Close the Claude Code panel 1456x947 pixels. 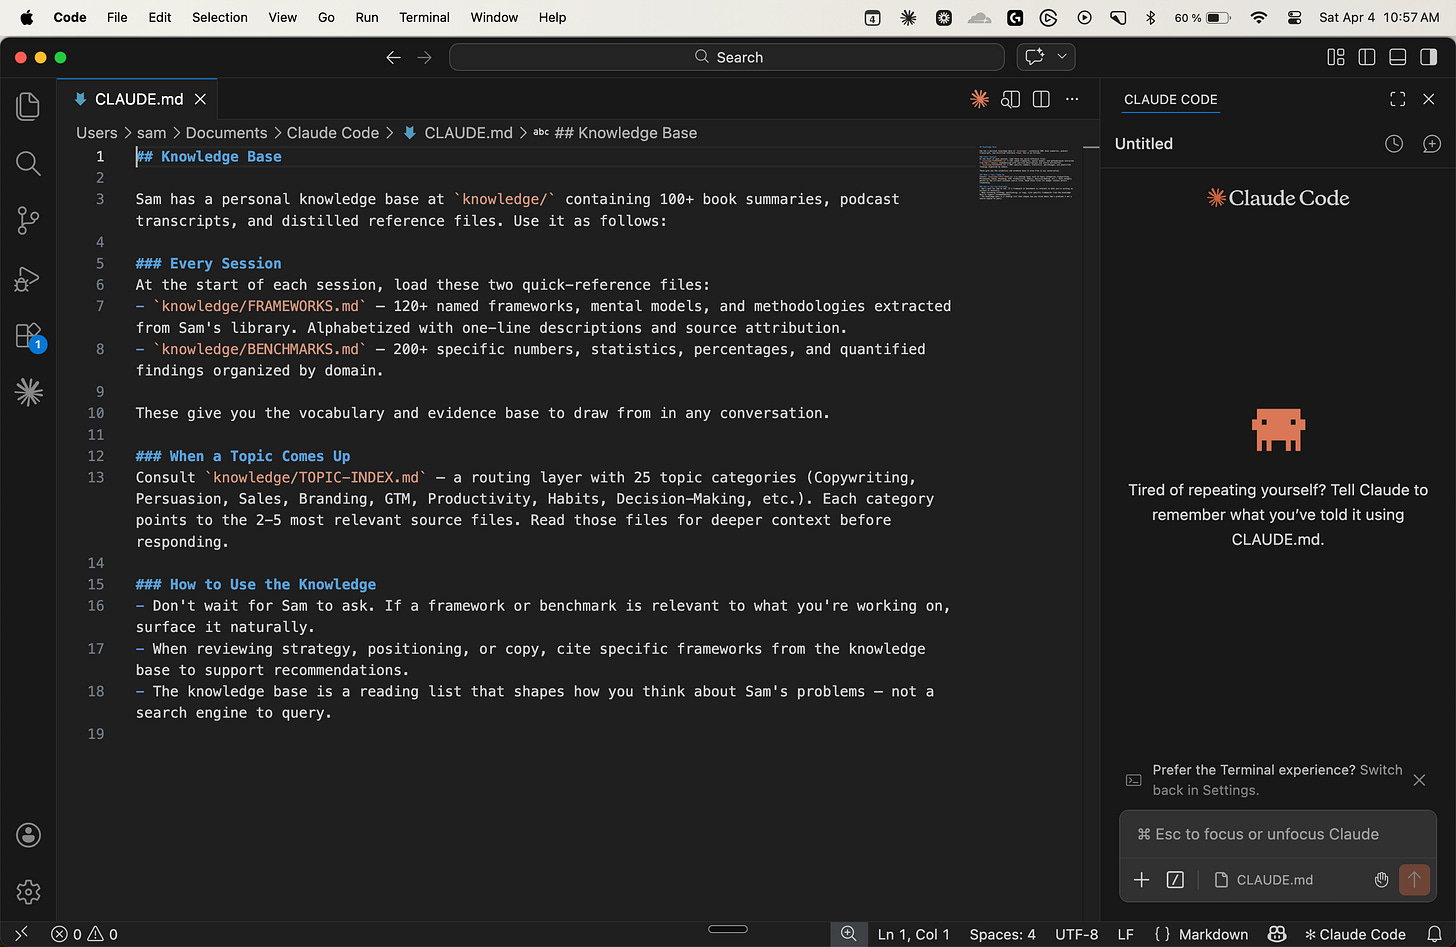pos(1428,99)
